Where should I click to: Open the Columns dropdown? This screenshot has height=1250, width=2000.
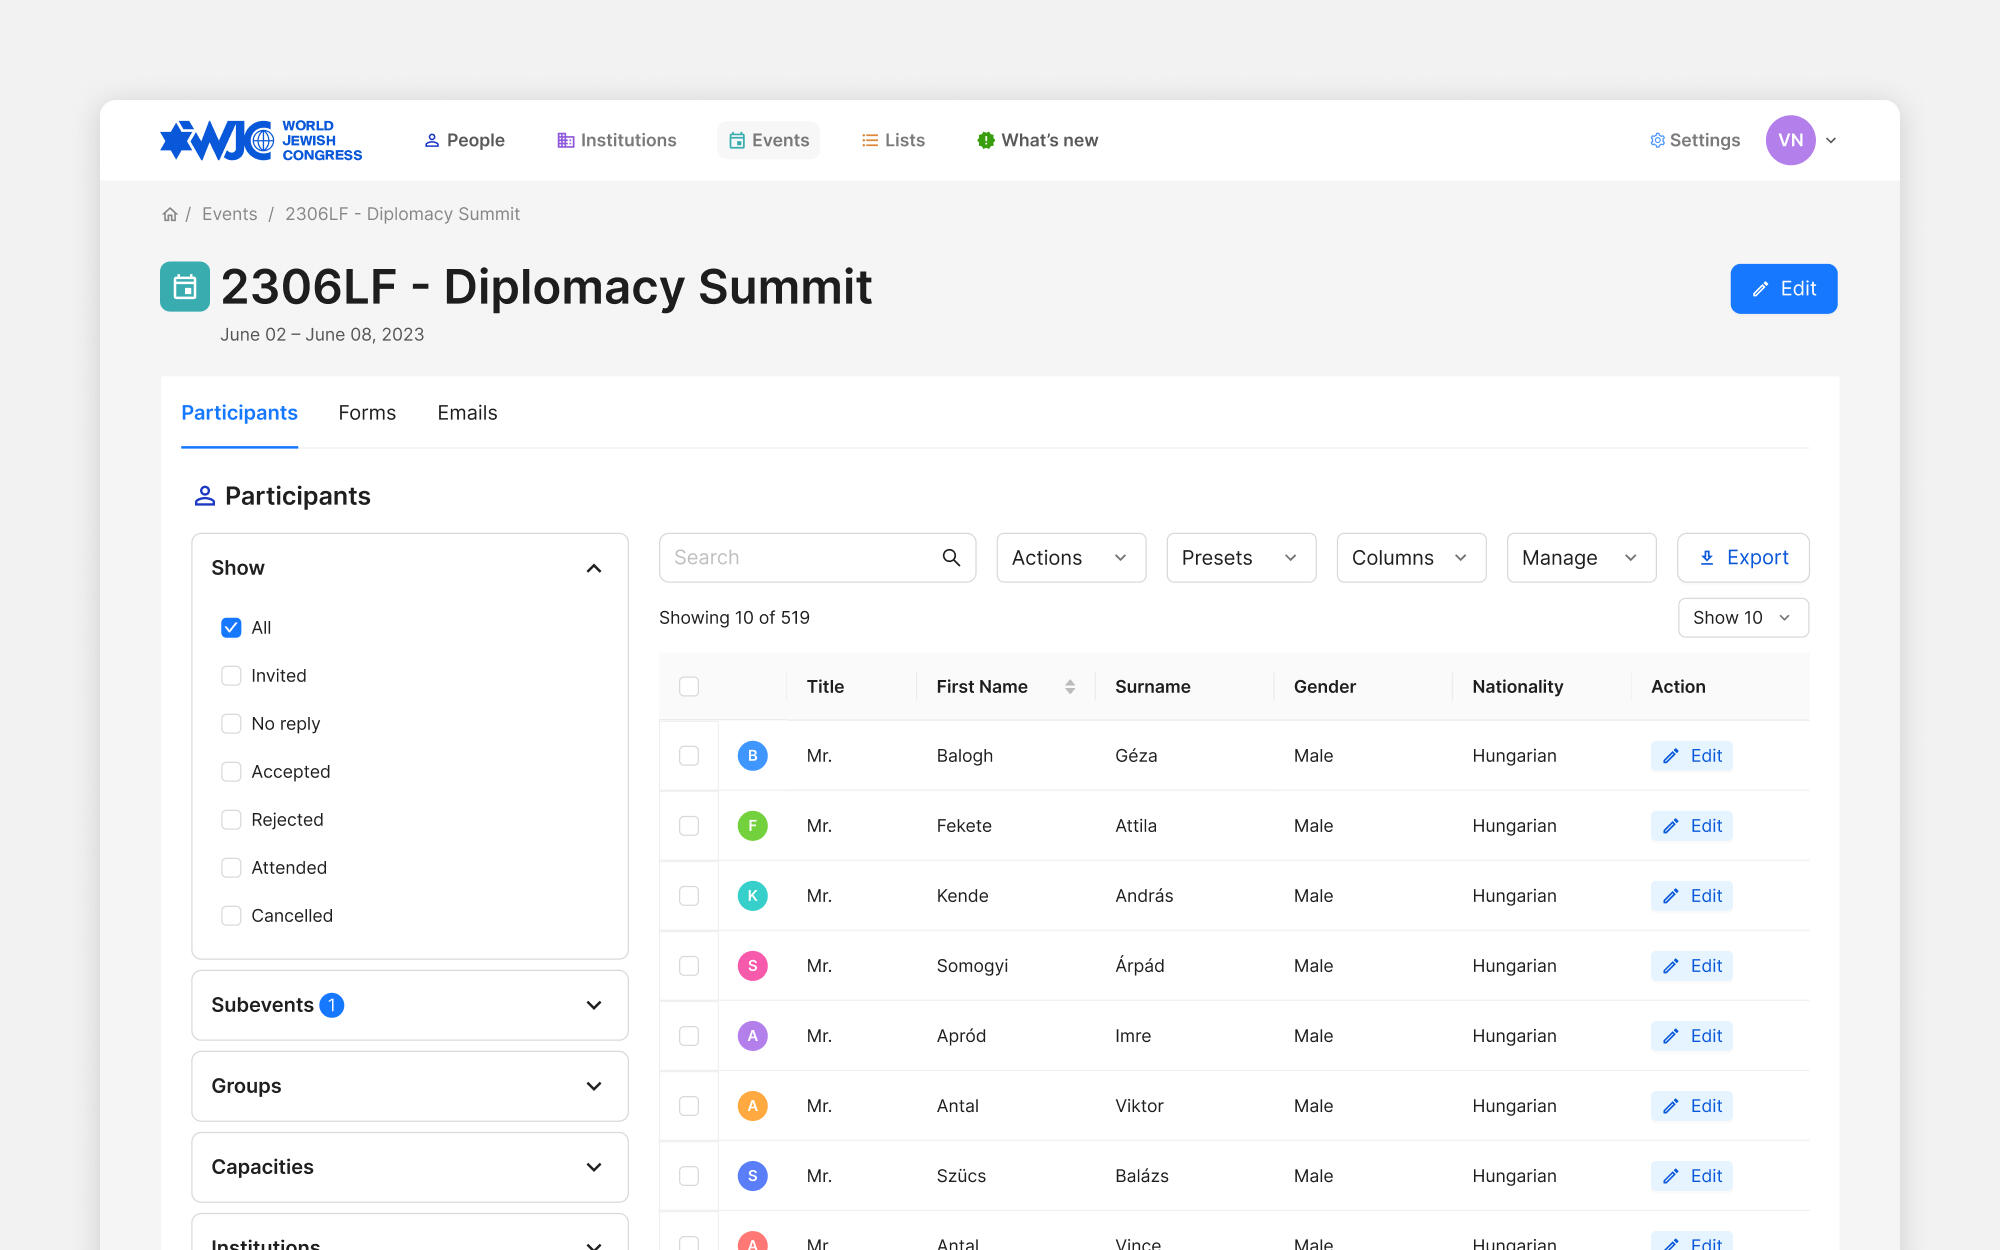(1410, 558)
